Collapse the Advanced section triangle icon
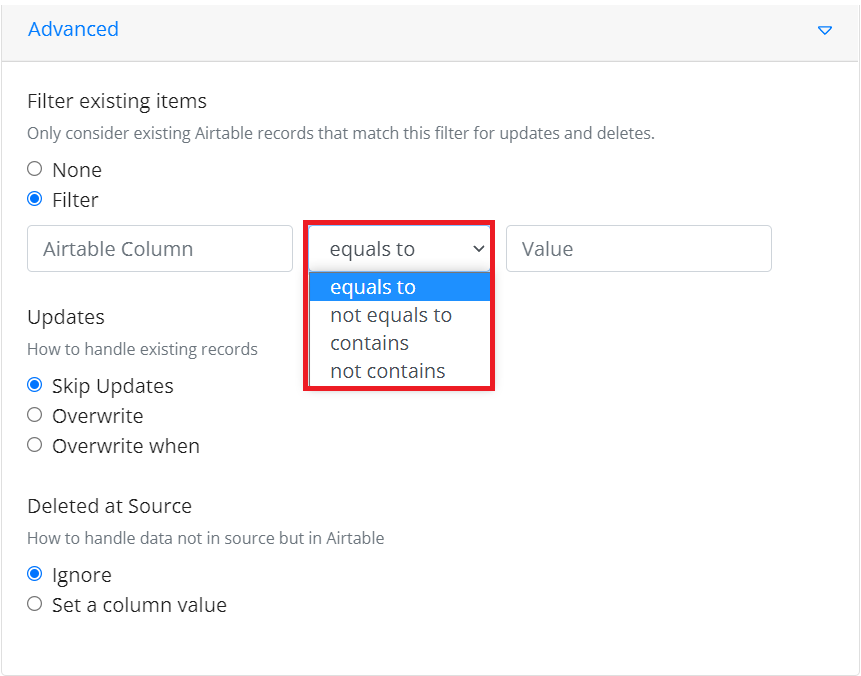The image size is (861, 676). pos(825,30)
